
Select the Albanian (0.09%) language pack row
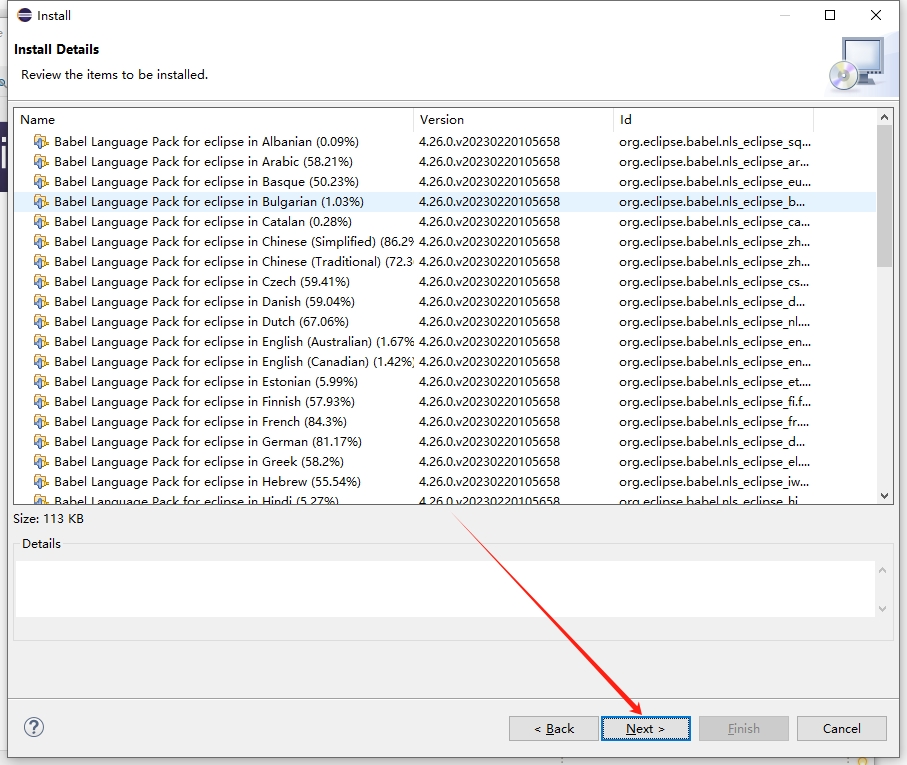[x=445, y=142]
